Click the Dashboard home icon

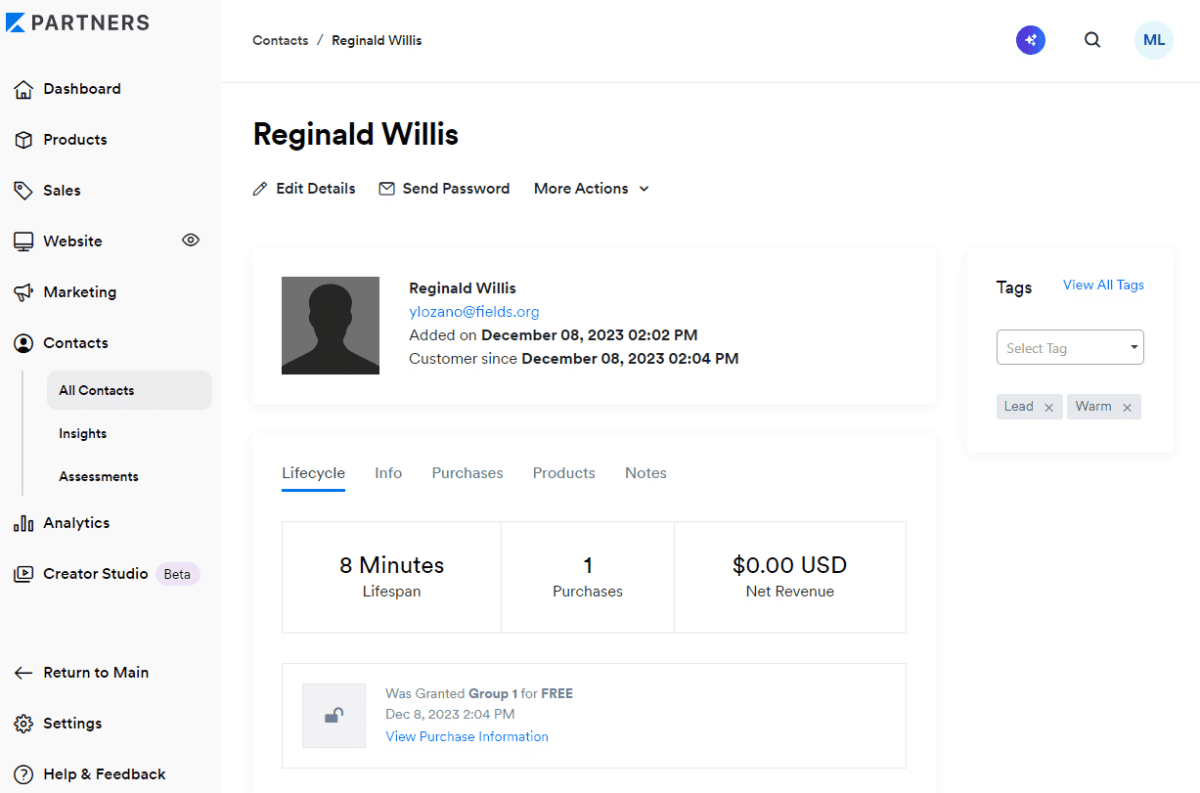click(23, 89)
